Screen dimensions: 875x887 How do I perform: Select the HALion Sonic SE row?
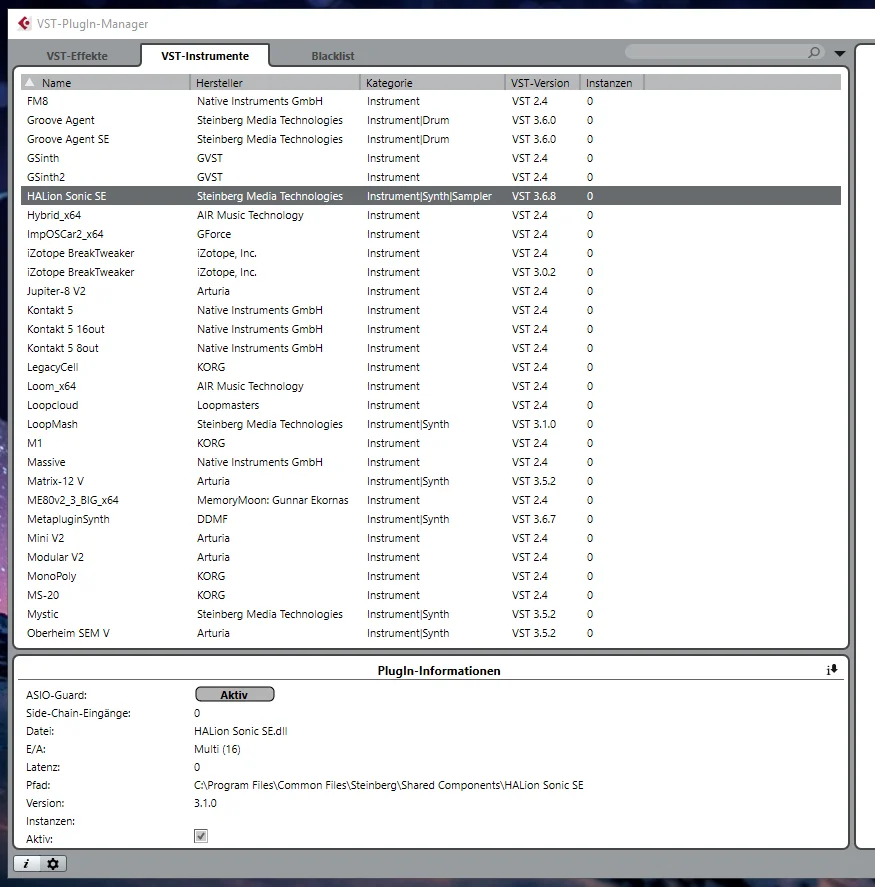click(x=431, y=196)
